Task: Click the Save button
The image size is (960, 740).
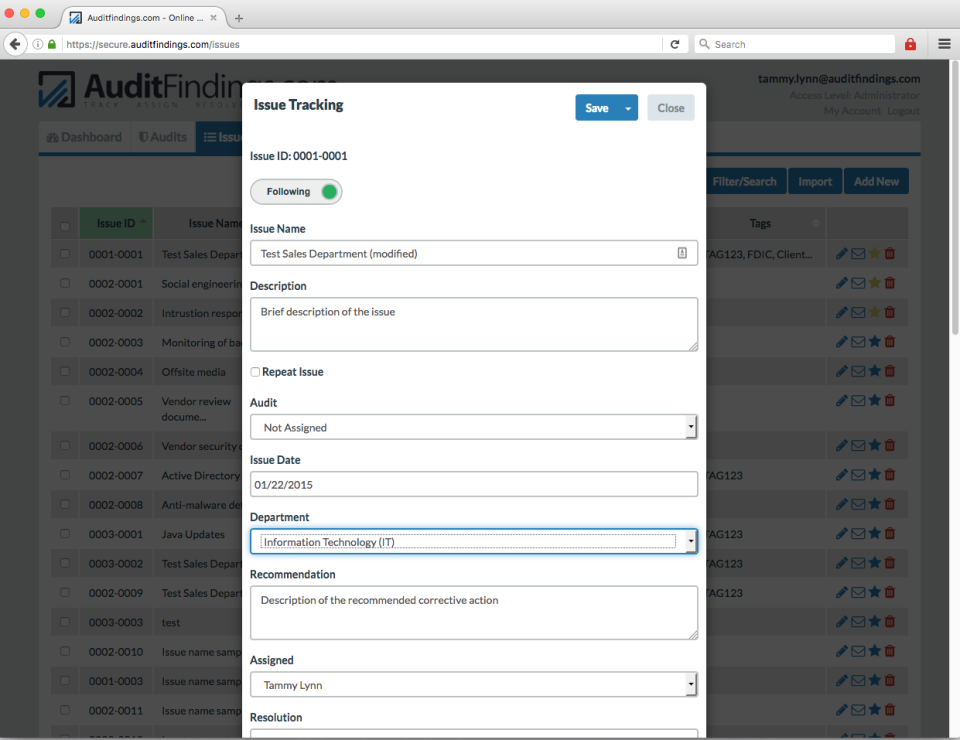Action: pyautogui.click(x=597, y=106)
